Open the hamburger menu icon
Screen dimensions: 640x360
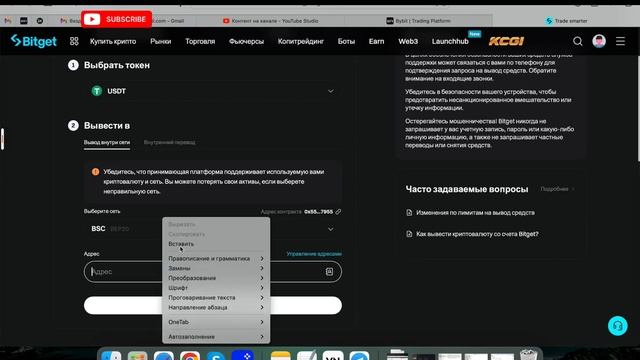click(x=620, y=41)
